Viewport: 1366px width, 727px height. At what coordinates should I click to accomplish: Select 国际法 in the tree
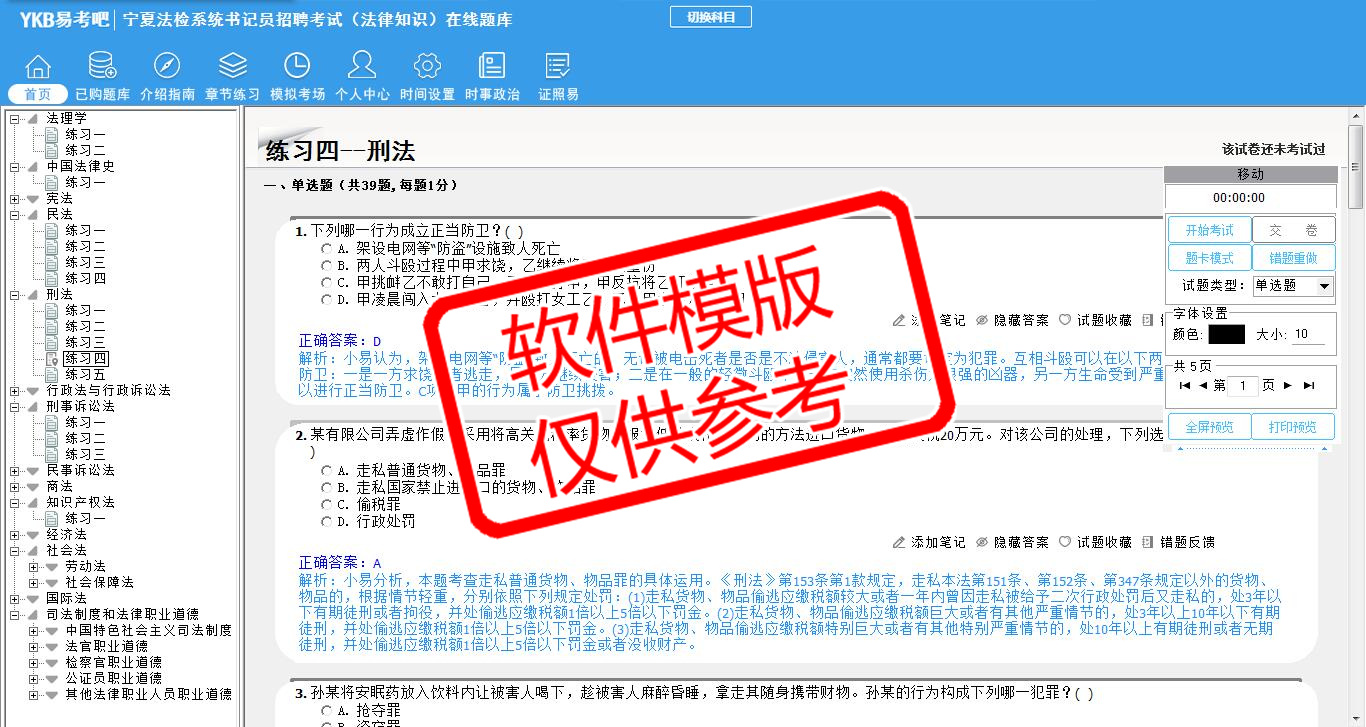(x=66, y=598)
